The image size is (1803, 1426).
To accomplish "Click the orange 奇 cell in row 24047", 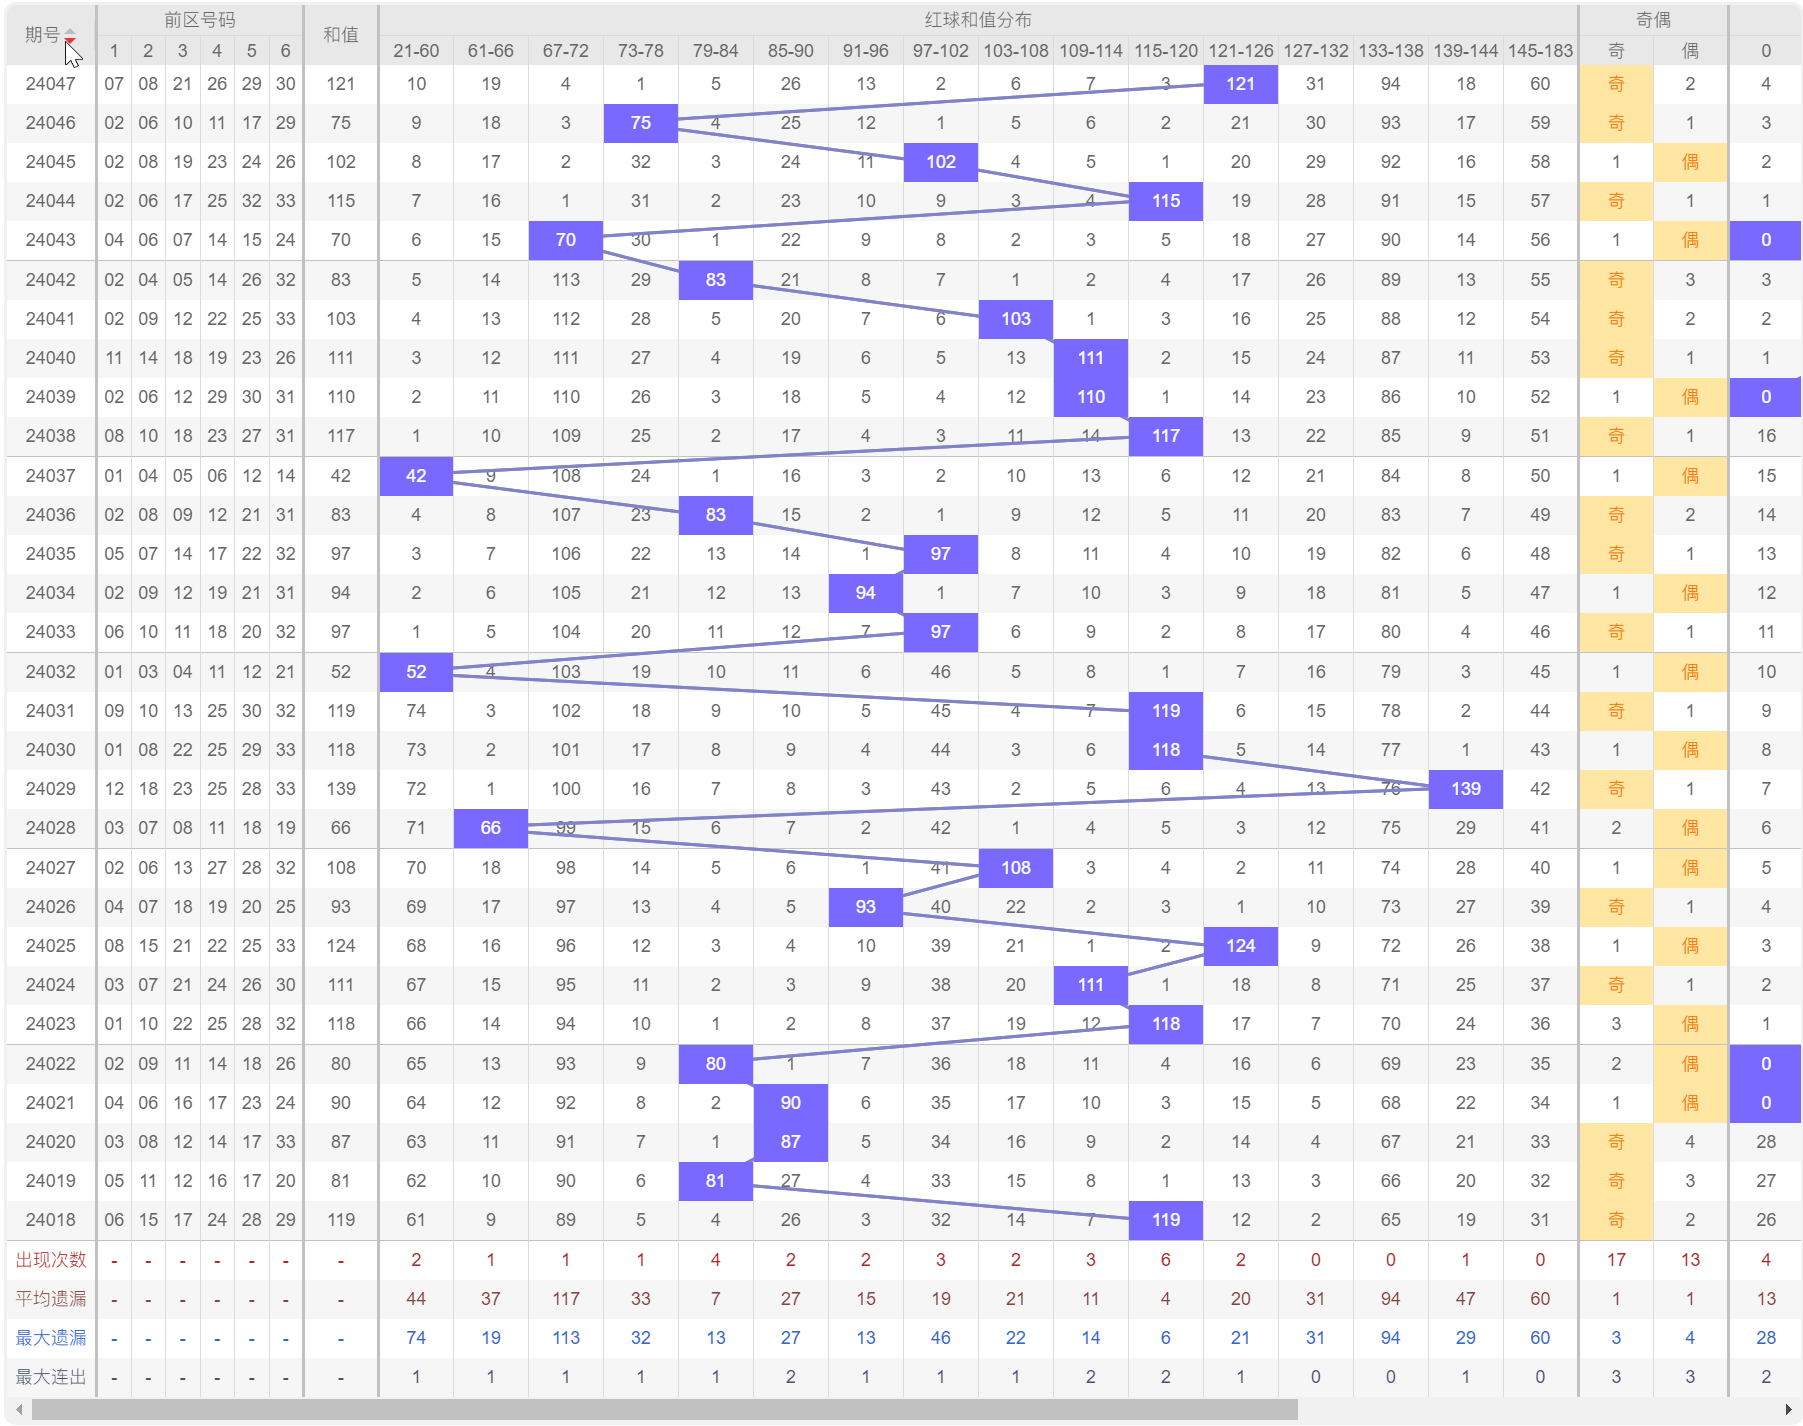I will pyautogui.click(x=1616, y=84).
